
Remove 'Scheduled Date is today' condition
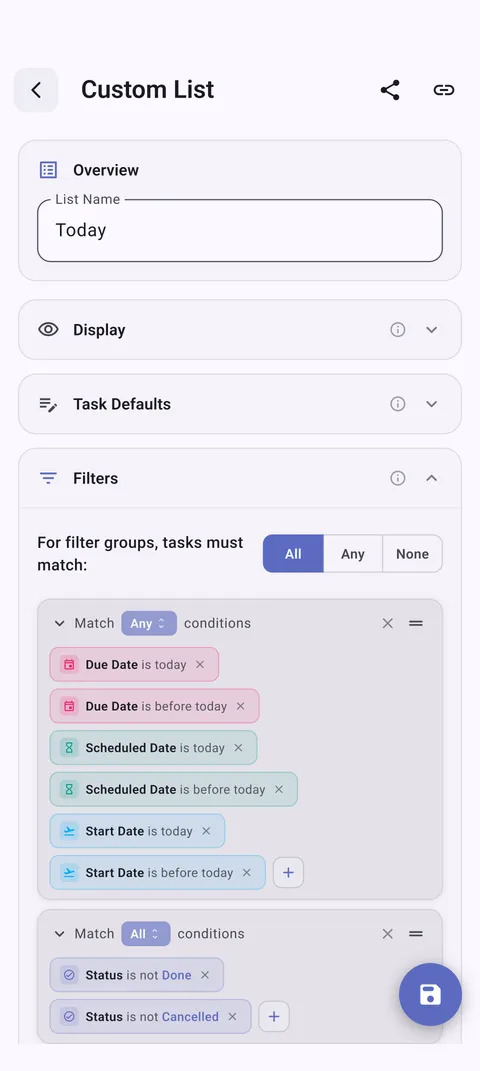[238, 748]
